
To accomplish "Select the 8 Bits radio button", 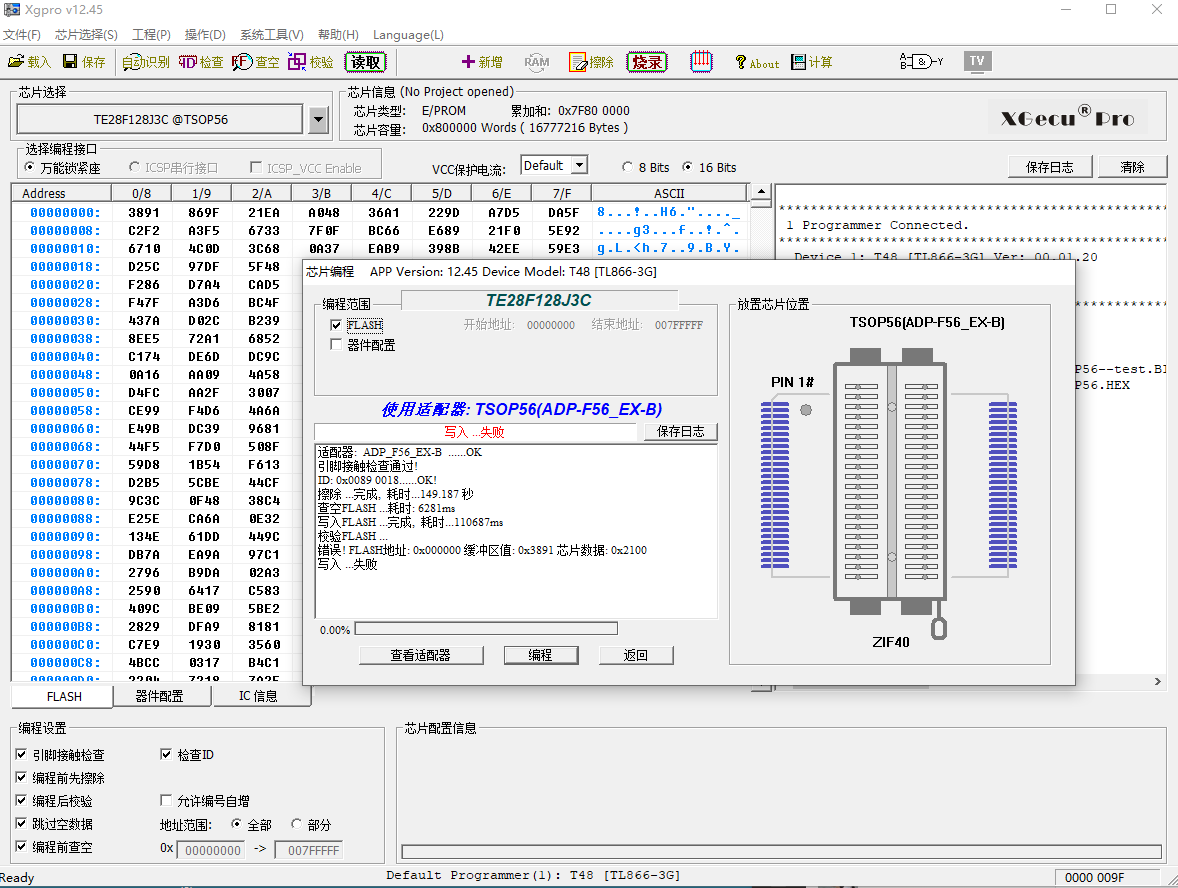I will point(627,167).
